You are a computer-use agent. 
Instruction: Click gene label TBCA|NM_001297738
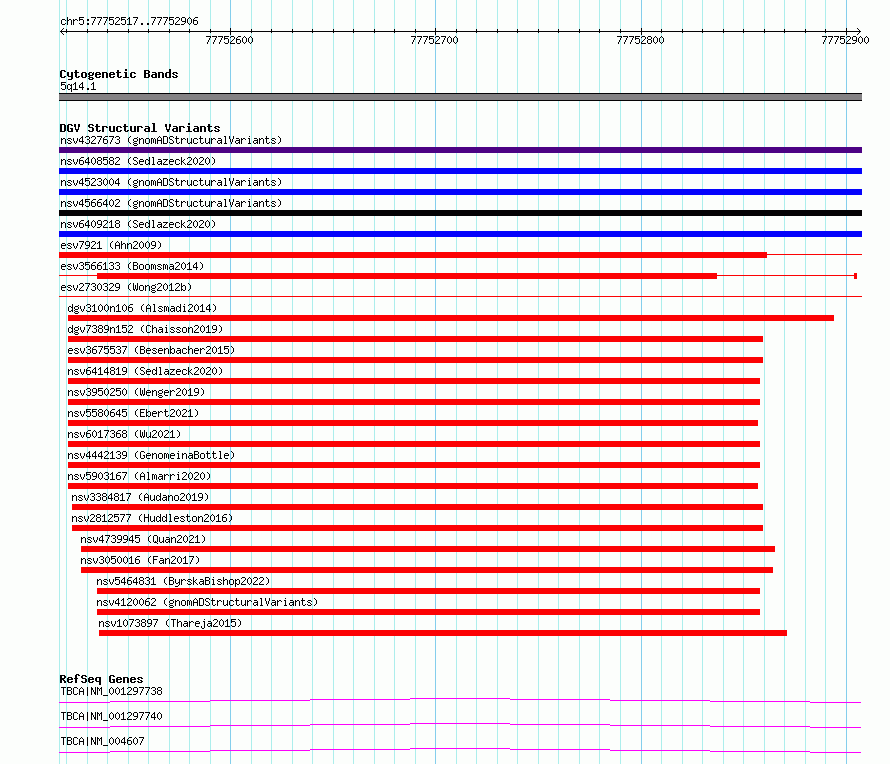click(111, 691)
